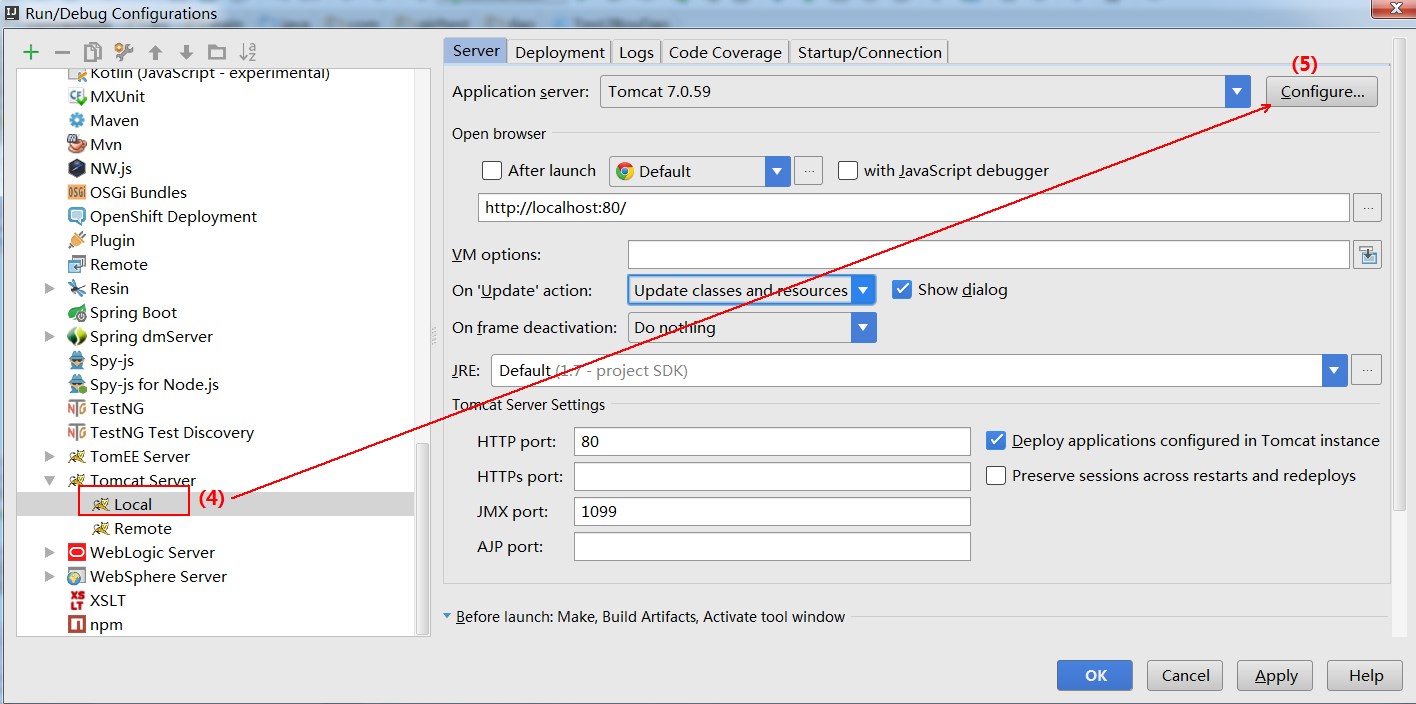Switch to the Logs tab
The height and width of the screenshot is (704, 1416).
(x=636, y=52)
